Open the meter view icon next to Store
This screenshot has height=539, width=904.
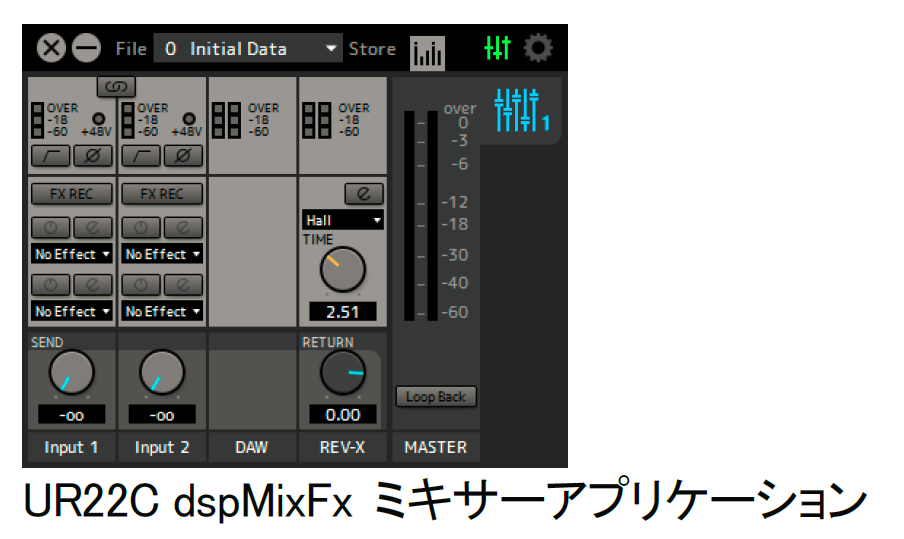[x=427, y=53]
